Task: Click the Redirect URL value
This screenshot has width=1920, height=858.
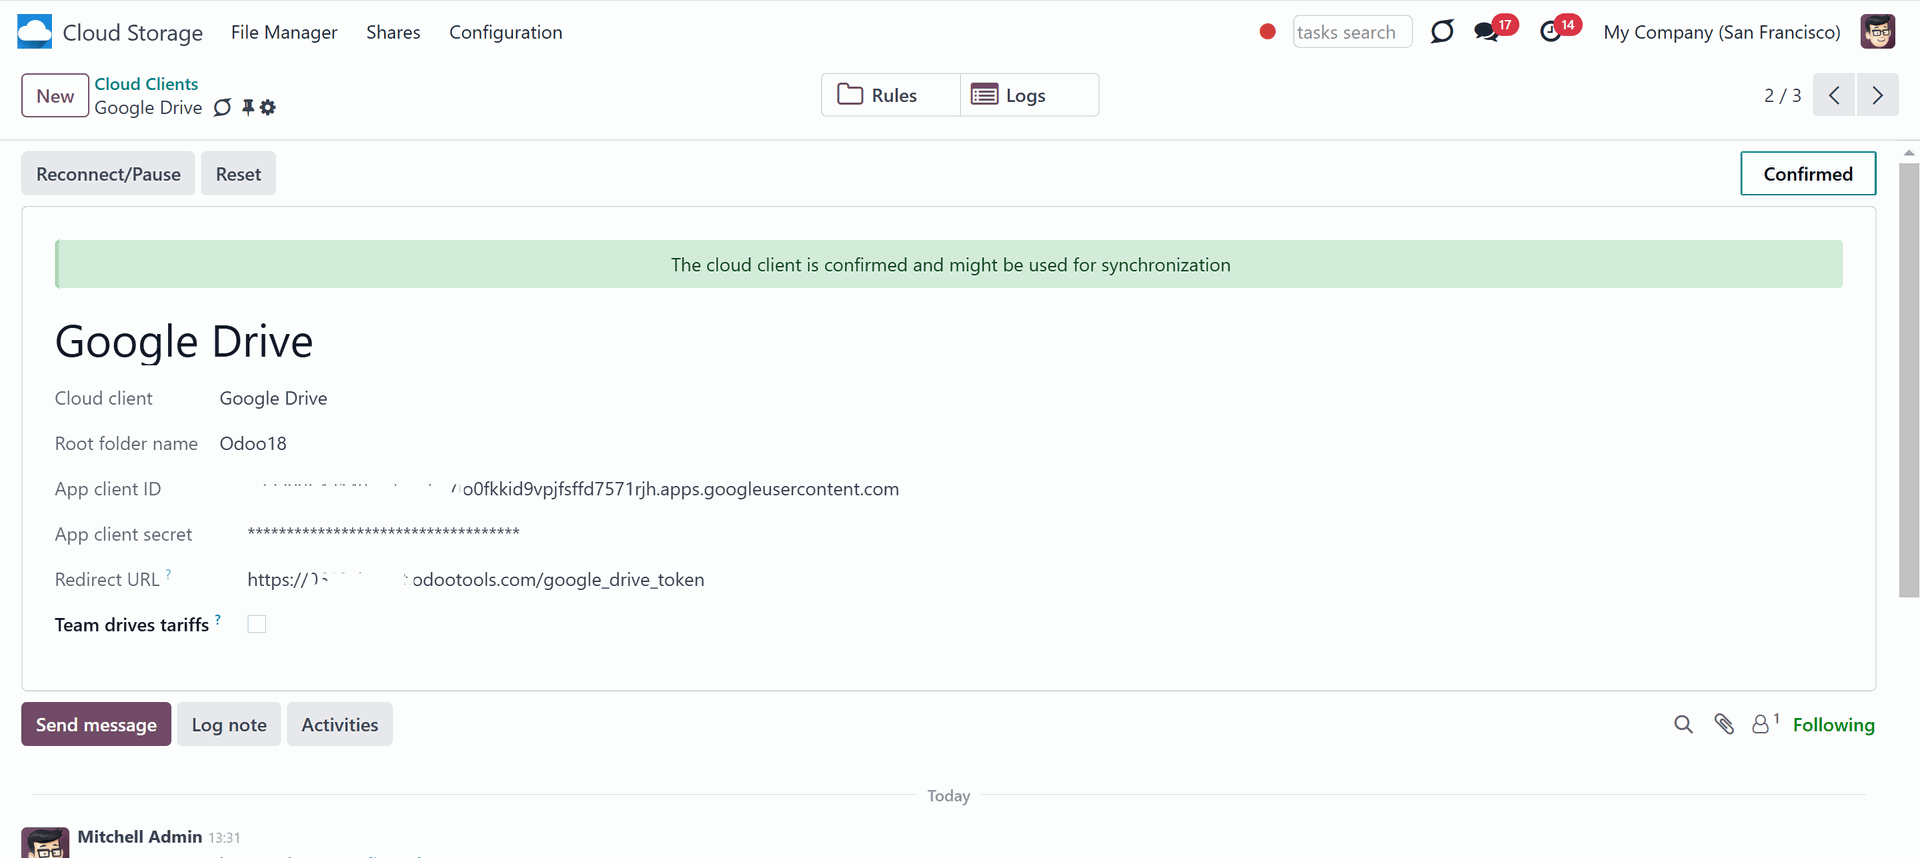Action: click(x=476, y=579)
